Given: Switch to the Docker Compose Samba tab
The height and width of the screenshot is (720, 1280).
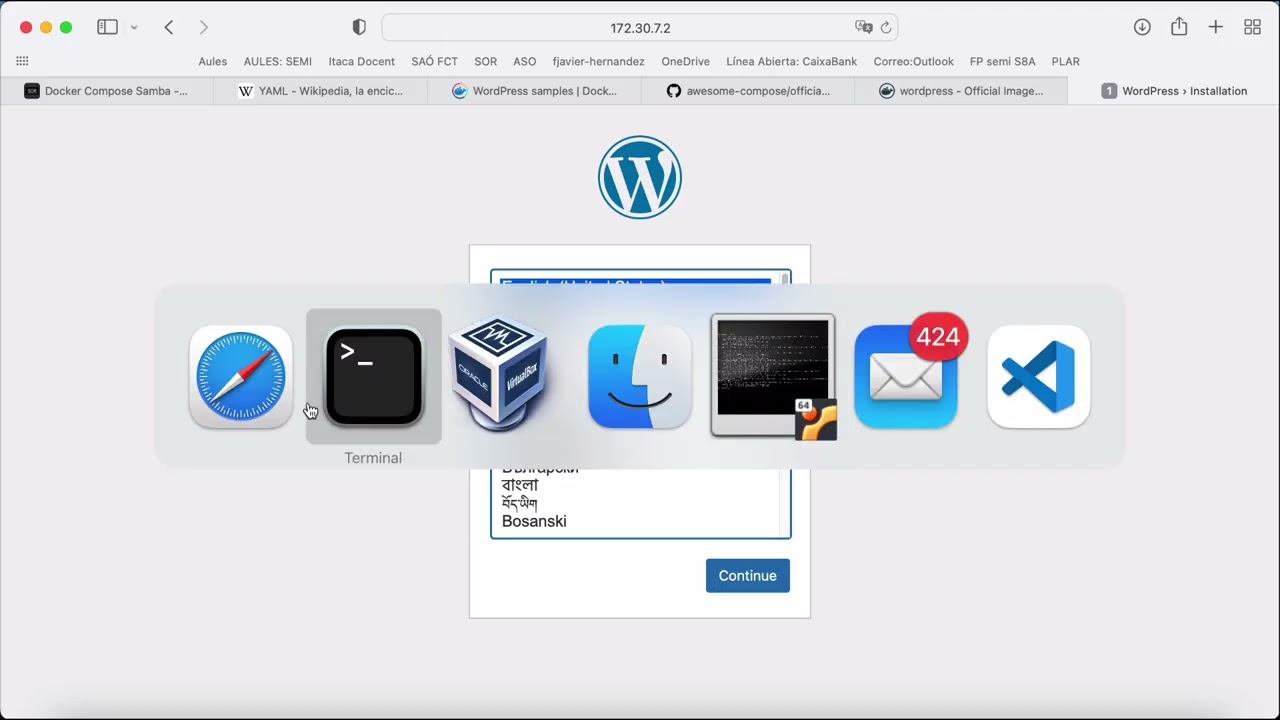Looking at the screenshot, I should 107,91.
